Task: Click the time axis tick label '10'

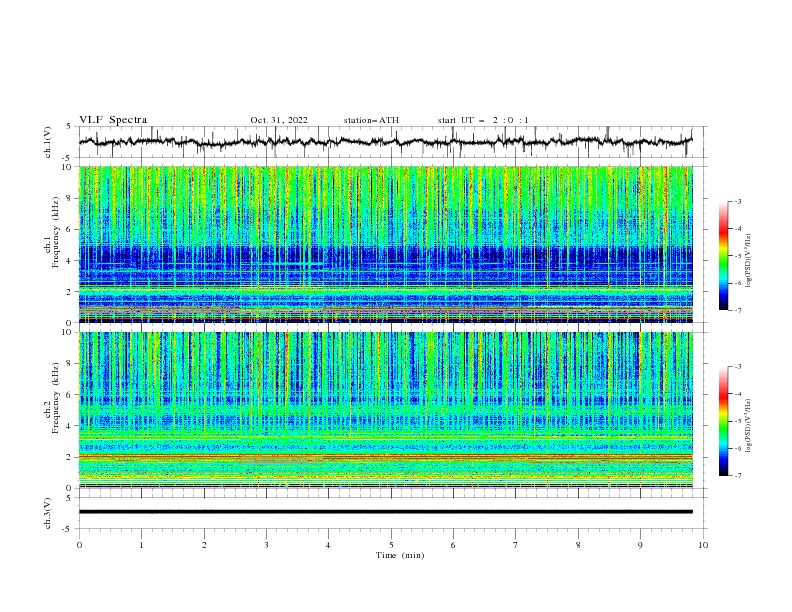Action: point(703,545)
